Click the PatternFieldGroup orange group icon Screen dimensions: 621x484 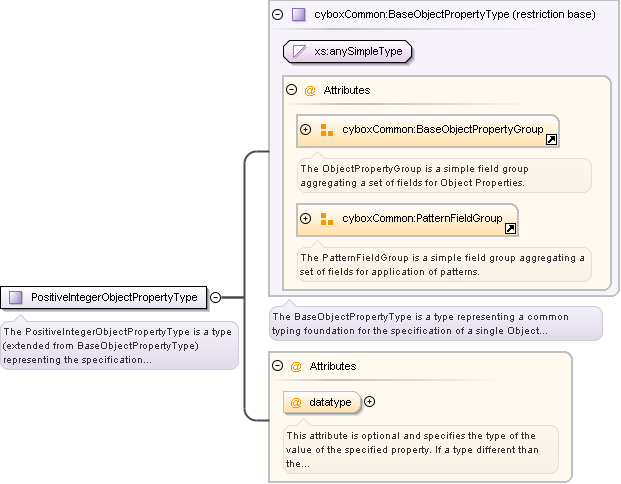pyautogui.click(x=327, y=219)
